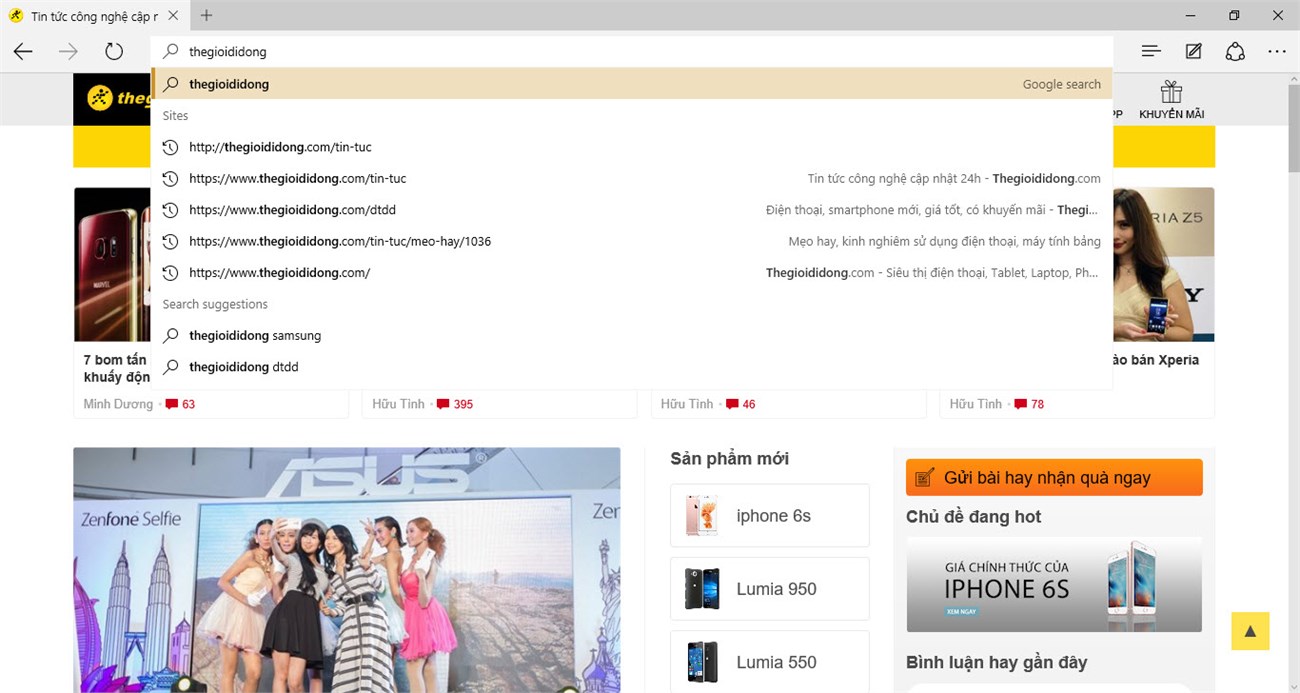The height and width of the screenshot is (693, 1300).
Task: Open a new tab with plus button
Action: pos(206,16)
